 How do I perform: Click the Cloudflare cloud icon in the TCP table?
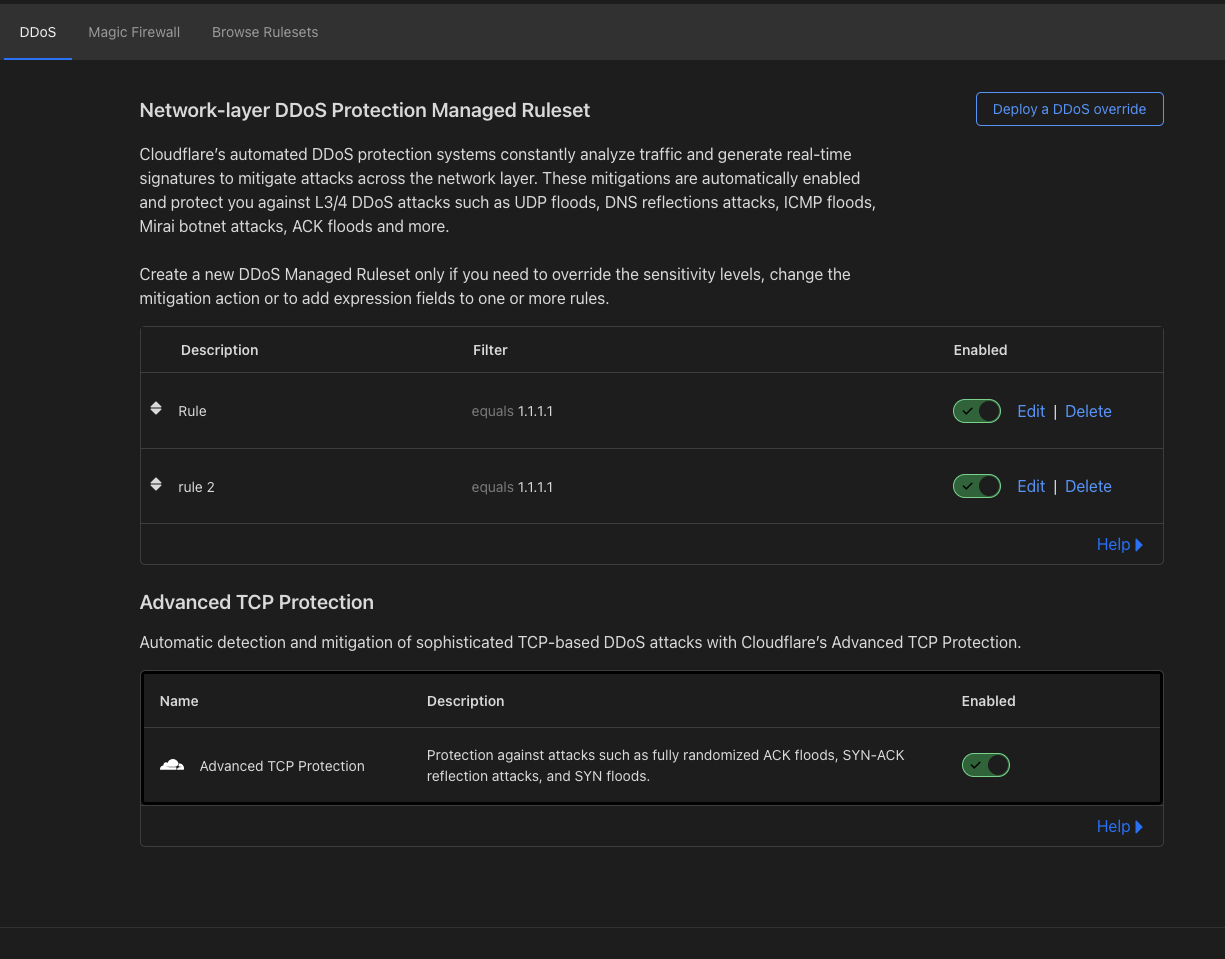pos(172,765)
